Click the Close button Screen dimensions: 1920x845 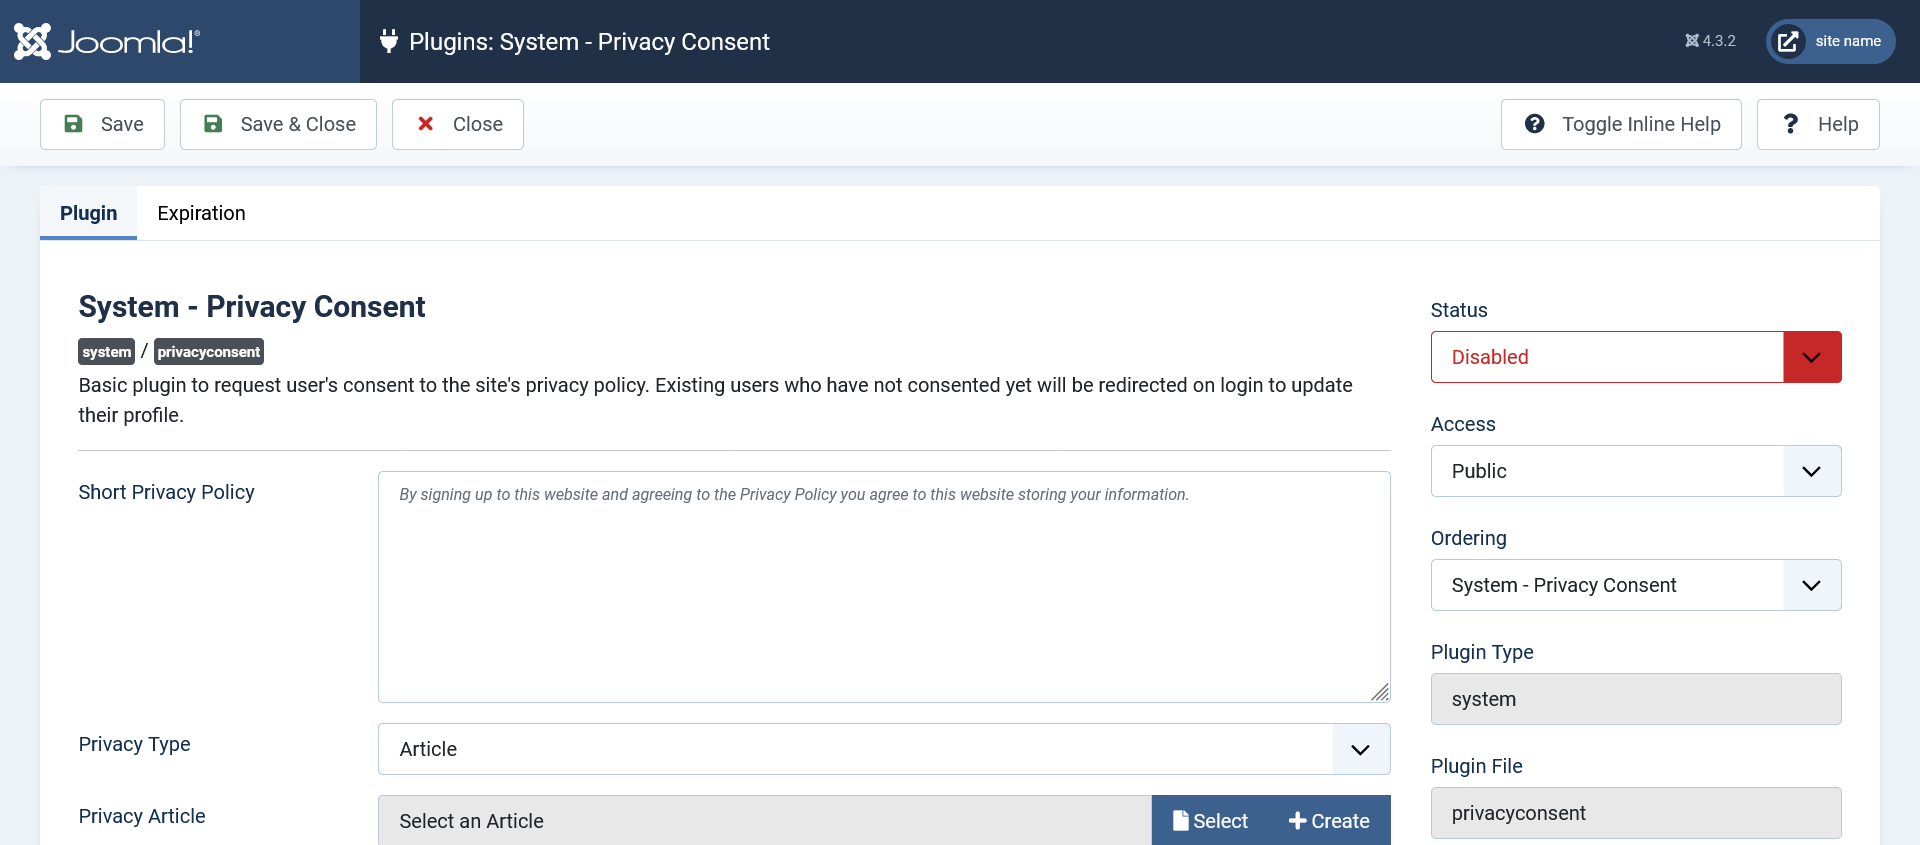point(458,124)
